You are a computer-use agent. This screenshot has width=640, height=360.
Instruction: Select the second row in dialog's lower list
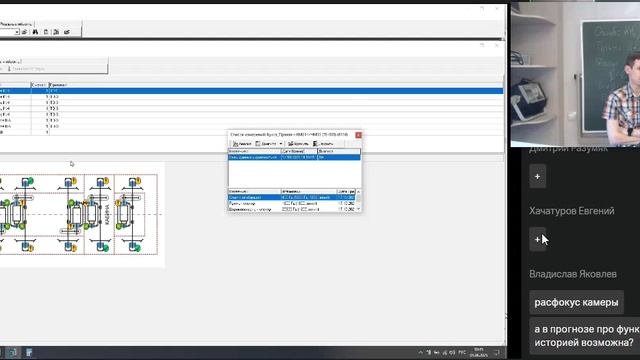[292, 203]
